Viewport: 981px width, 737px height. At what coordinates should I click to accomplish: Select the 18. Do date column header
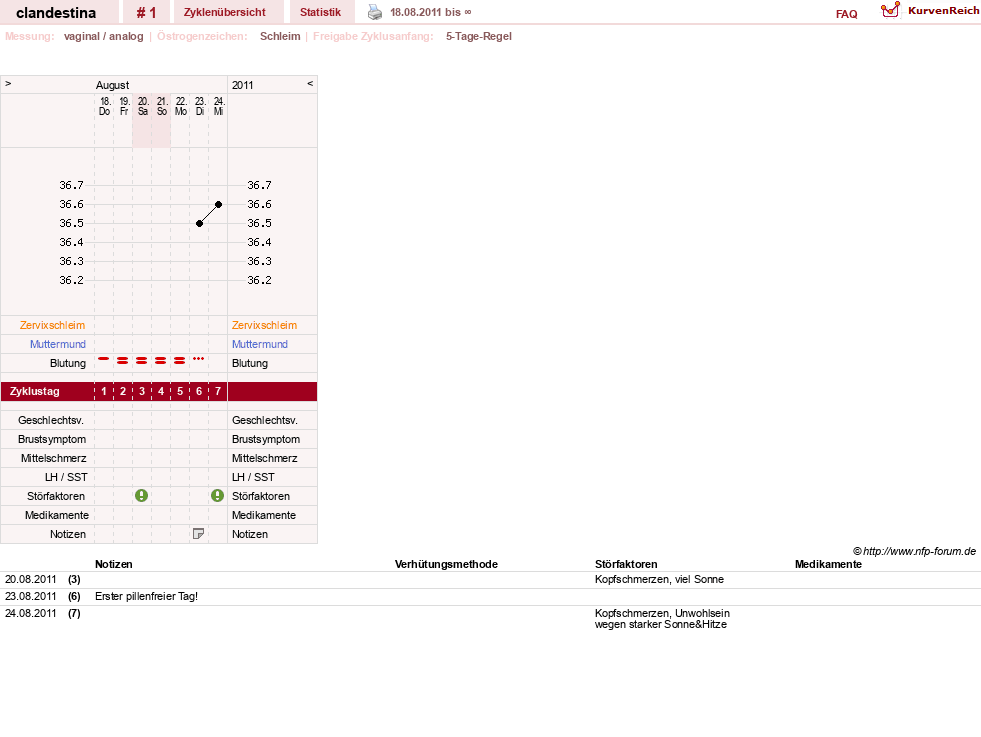(104, 106)
